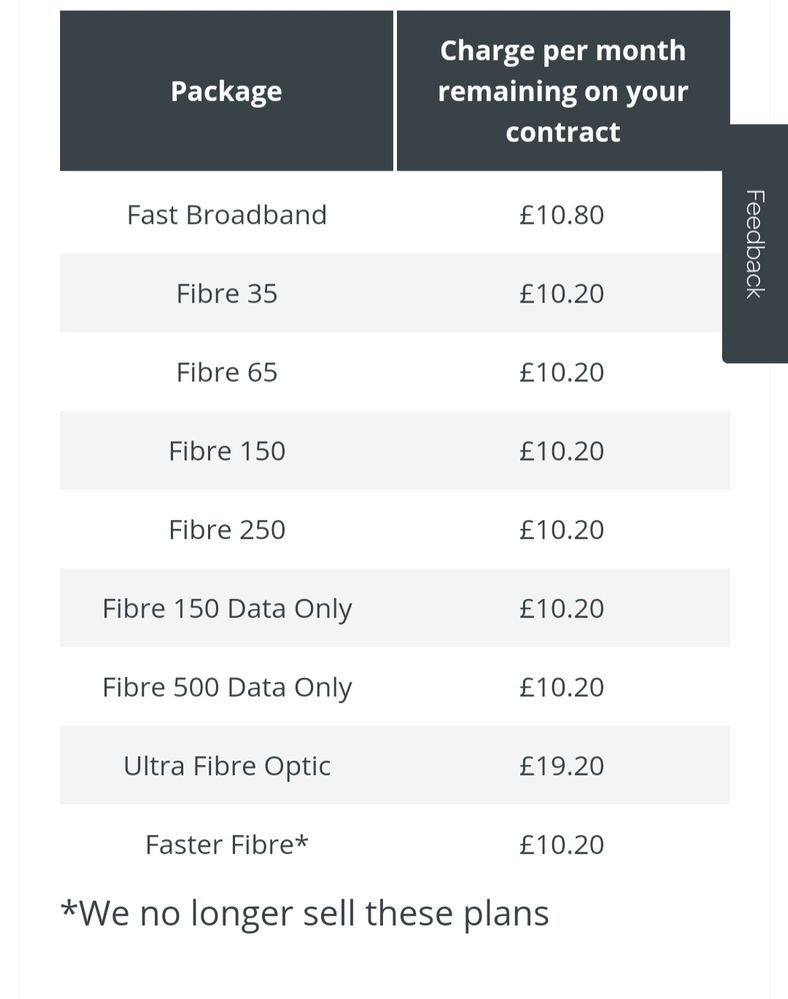Viewport: 788px width, 999px height.
Task: Select the Fibre 250 package name
Action: coord(227,529)
